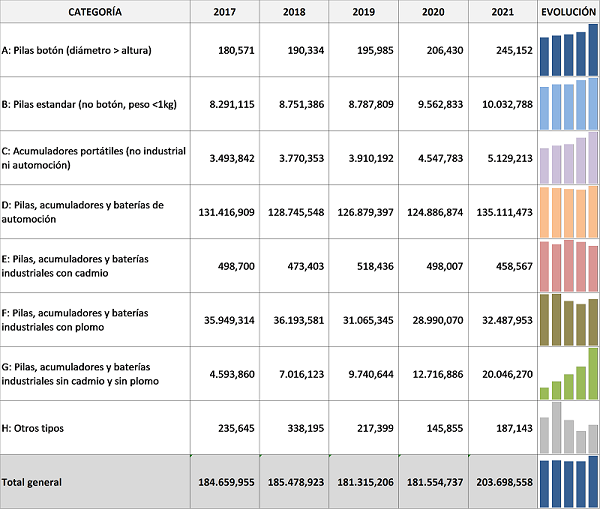The width and height of the screenshot is (600, 509).
Task: Select the 2021 column header
Action: pyautogui.click(x=502, y=12)
